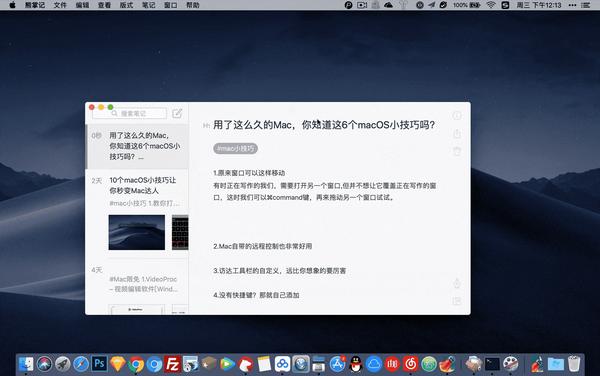This screenshot has width=600, height=376.
Task: Click the screen recording status icon in menu bar
Action: coord(362,5)
